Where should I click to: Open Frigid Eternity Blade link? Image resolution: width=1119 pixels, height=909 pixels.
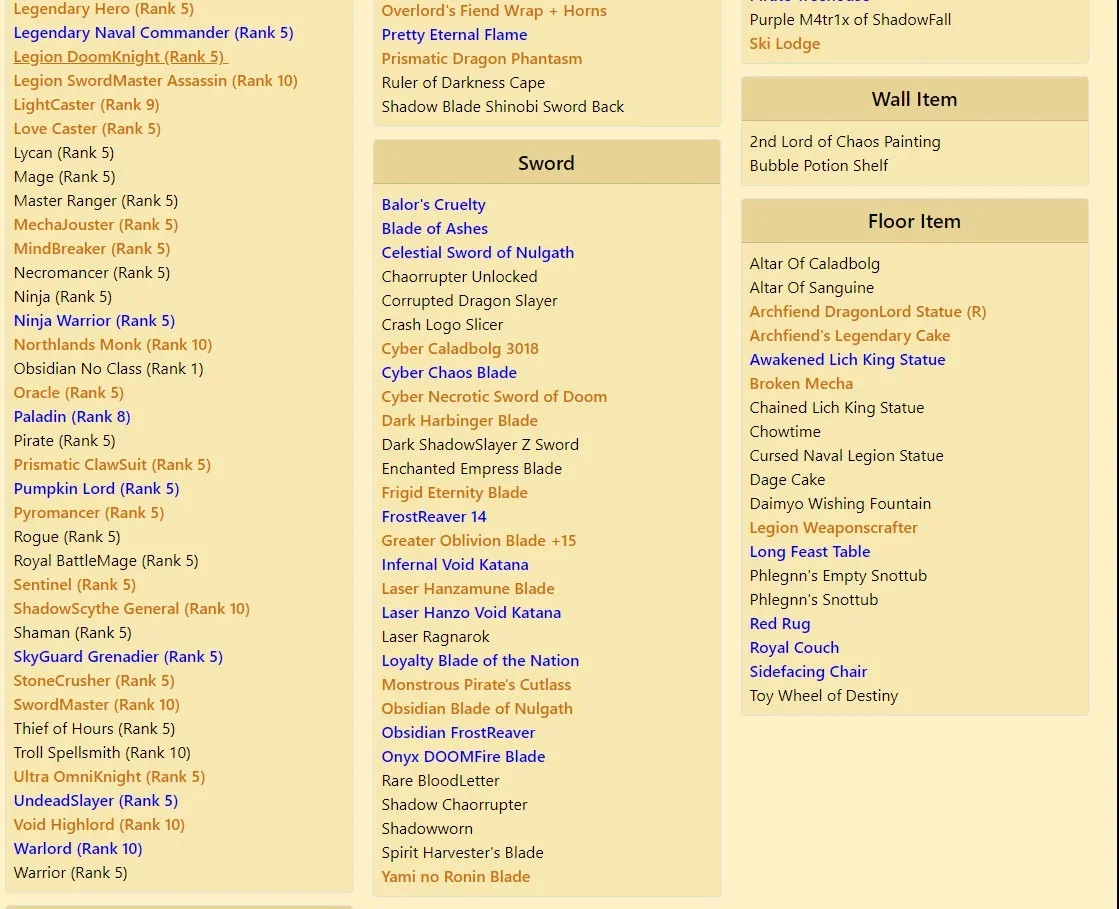(455, 493)
